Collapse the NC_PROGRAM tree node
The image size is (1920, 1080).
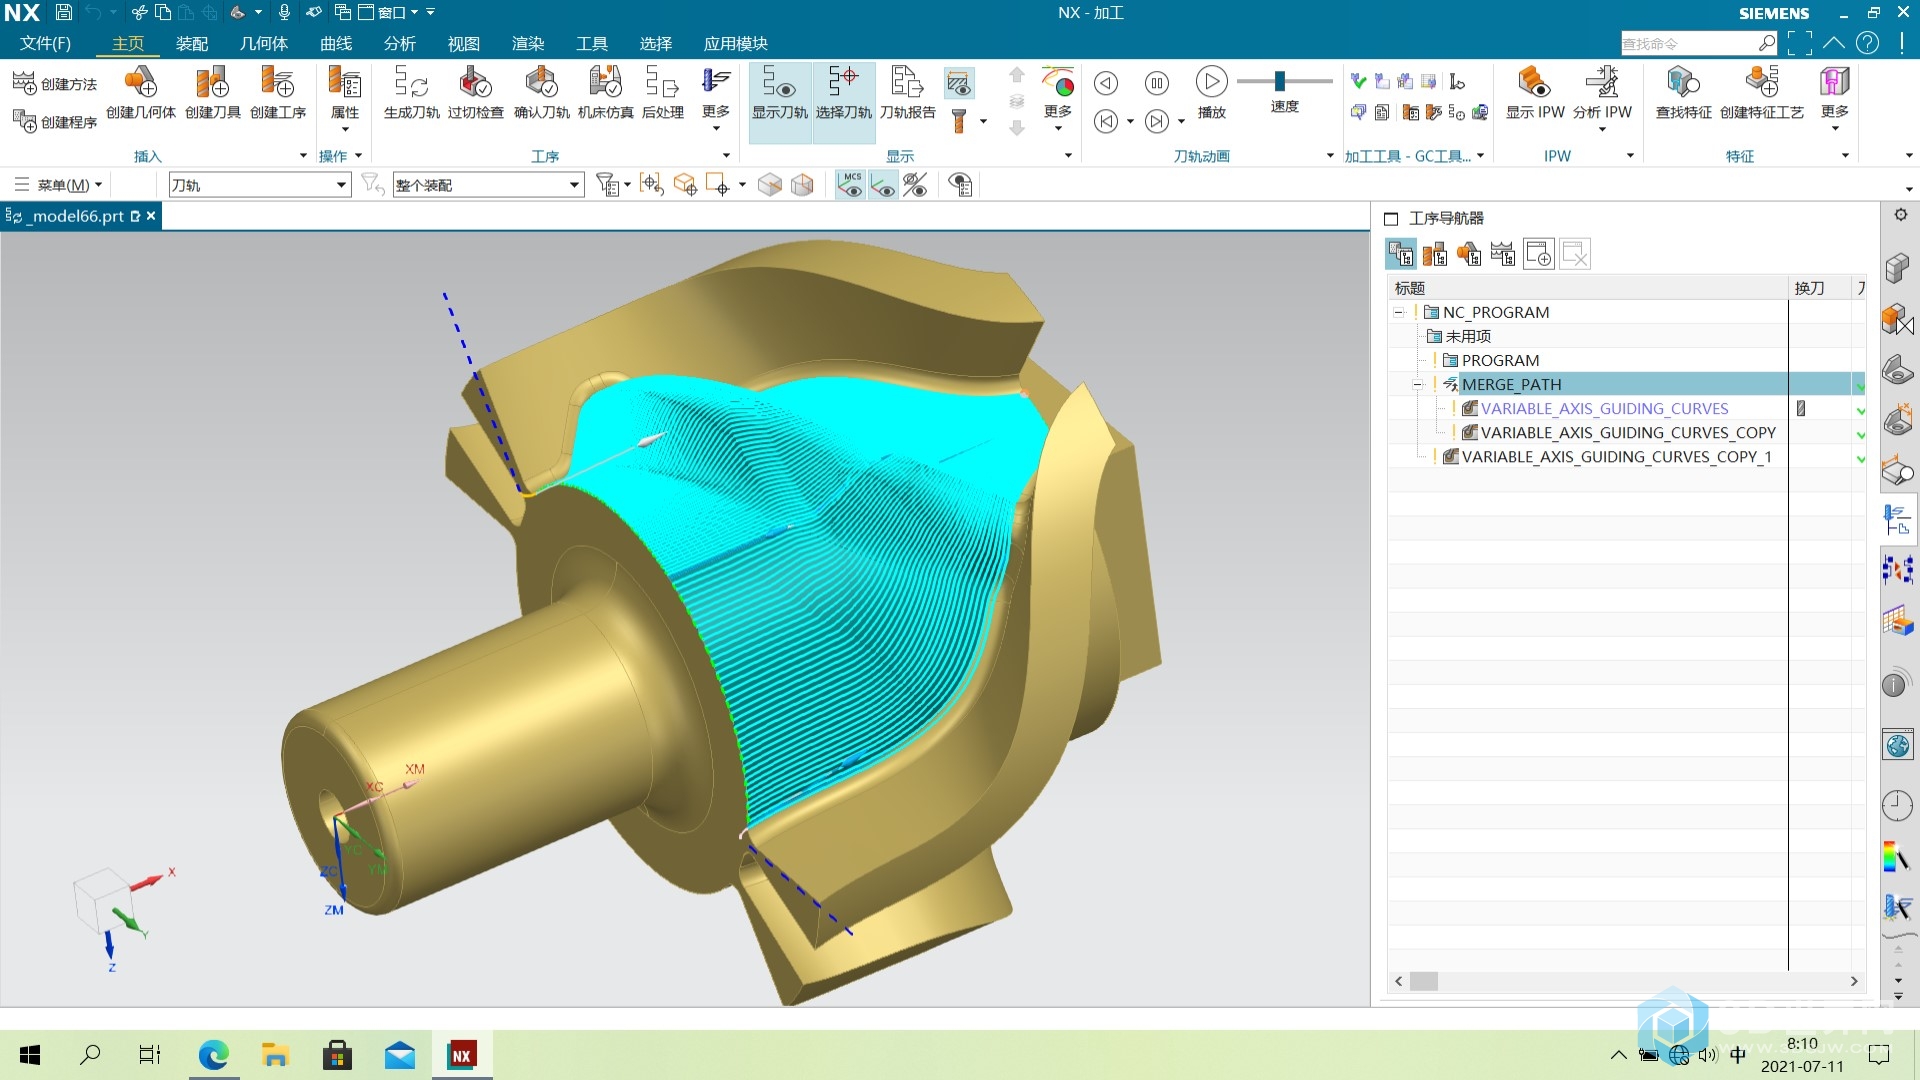[x=1399, y=313]
